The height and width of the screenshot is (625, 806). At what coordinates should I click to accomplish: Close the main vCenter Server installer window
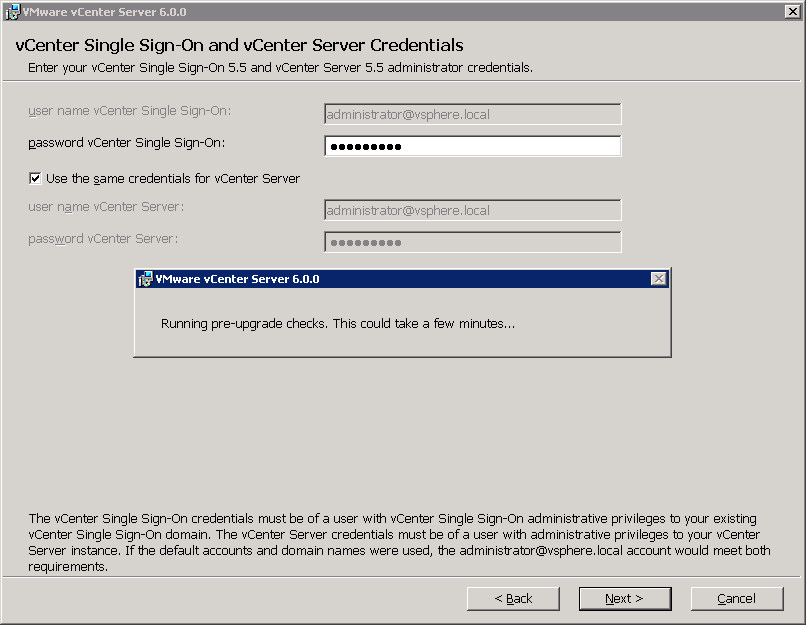pos(791,12)
